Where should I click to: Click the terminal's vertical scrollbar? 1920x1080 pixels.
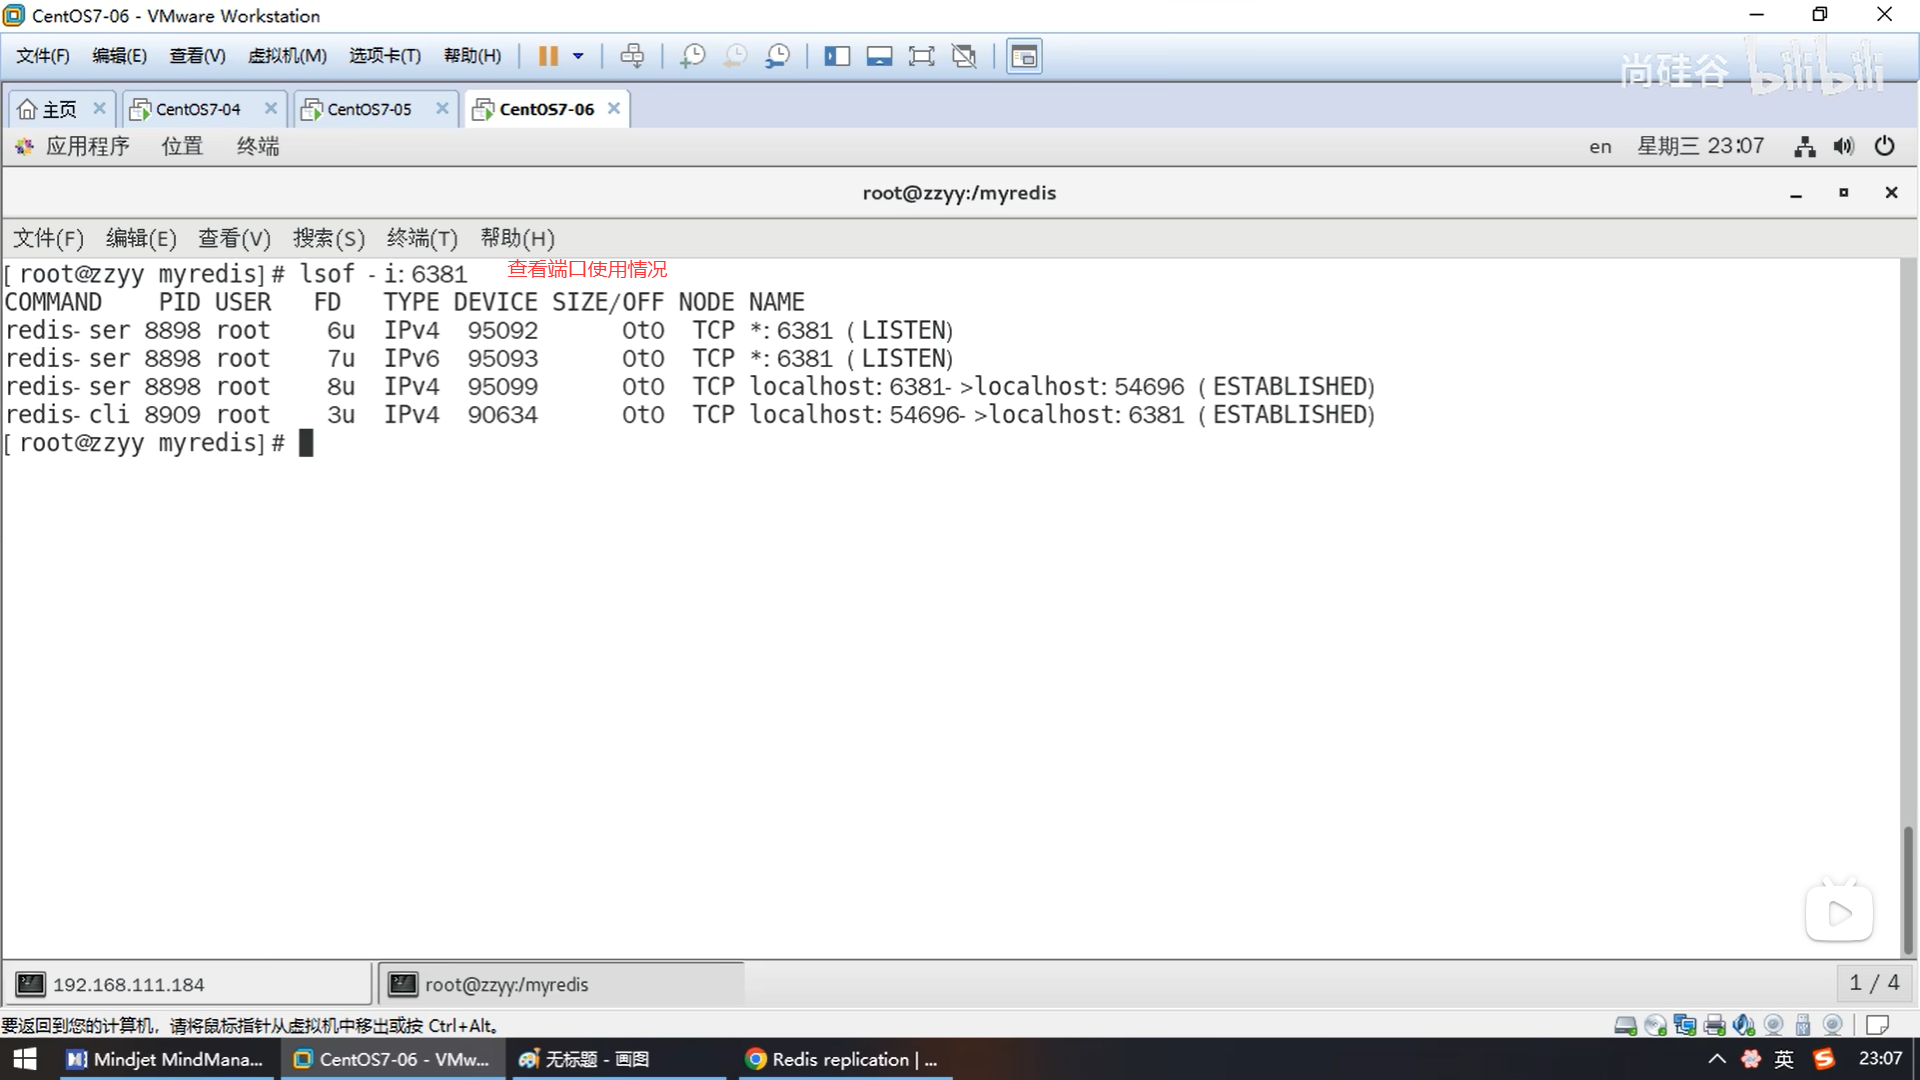point(1908,890)
